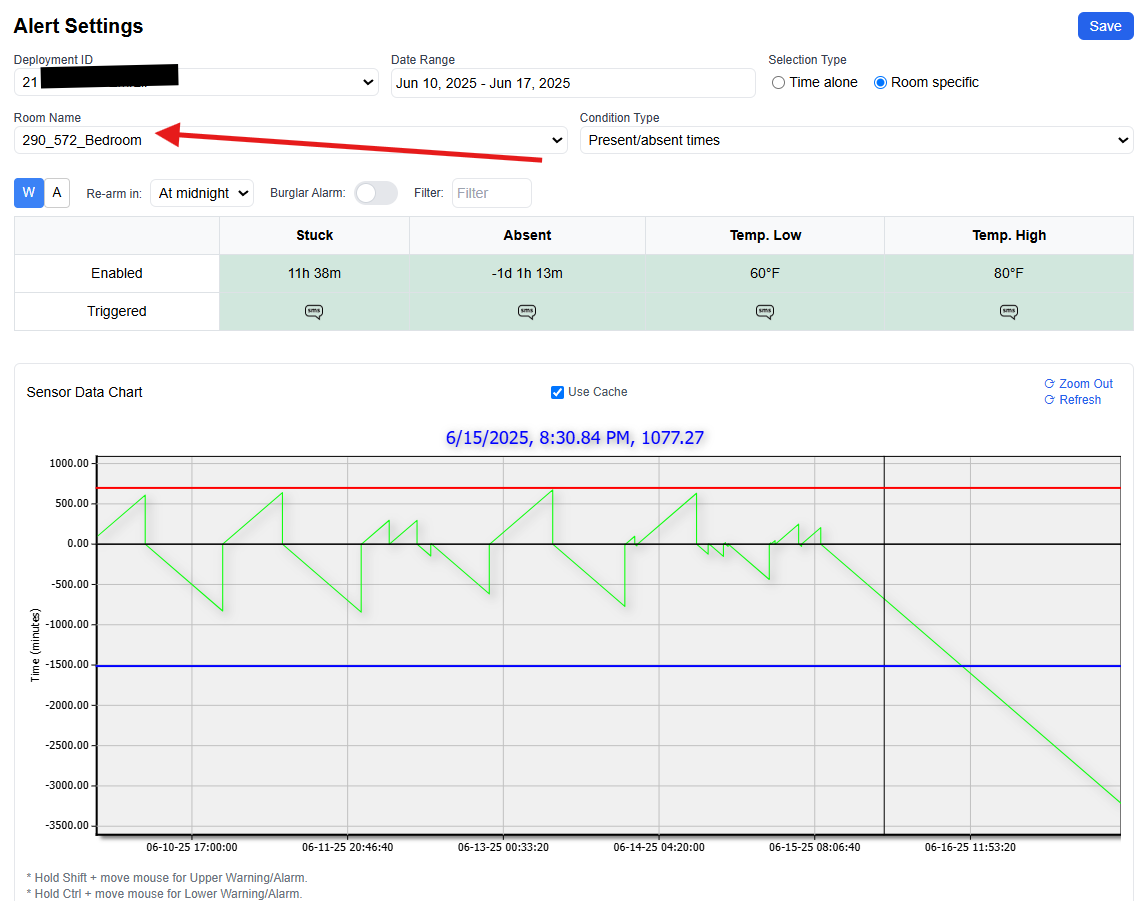This screenshot has height=901, width=1148.
Task: Click the SMS icon under Stuck column
Action: point(314,312)
